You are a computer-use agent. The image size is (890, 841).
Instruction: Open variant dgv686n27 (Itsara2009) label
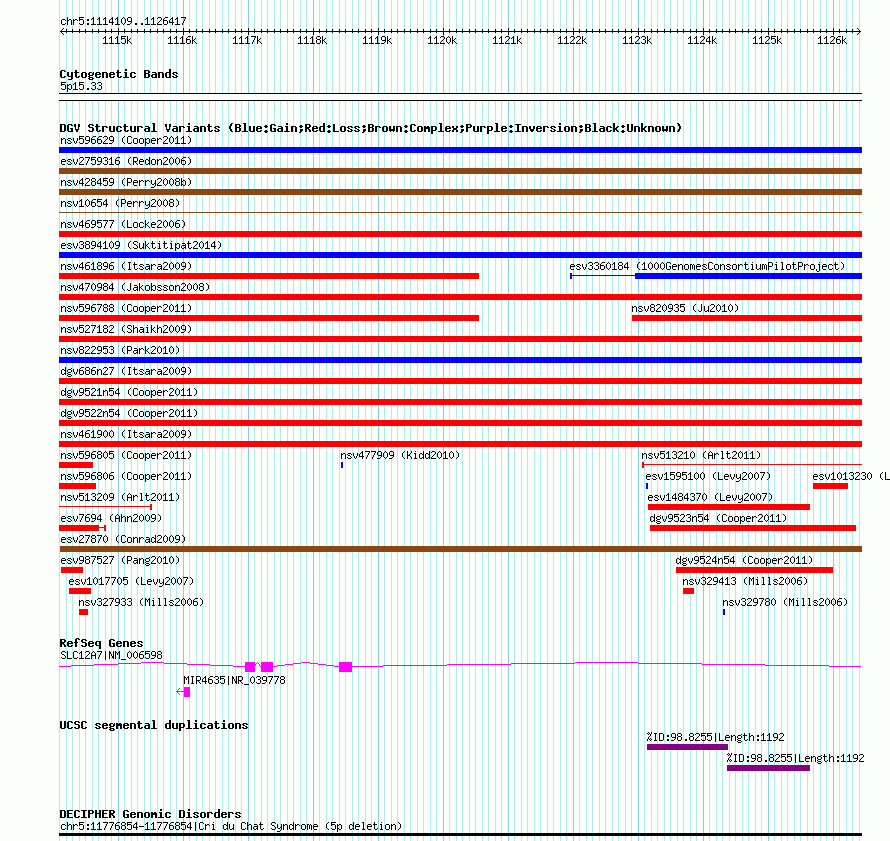tap(126, 371)
